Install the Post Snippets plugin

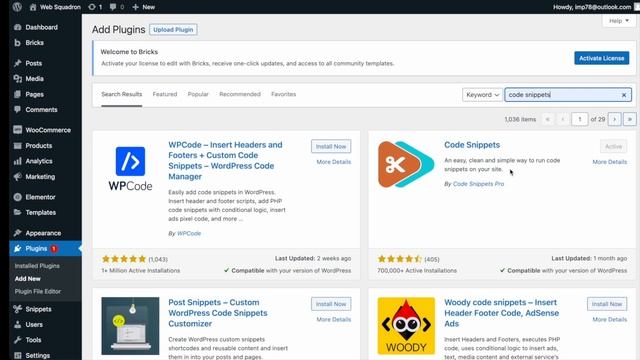coord(331,304)
